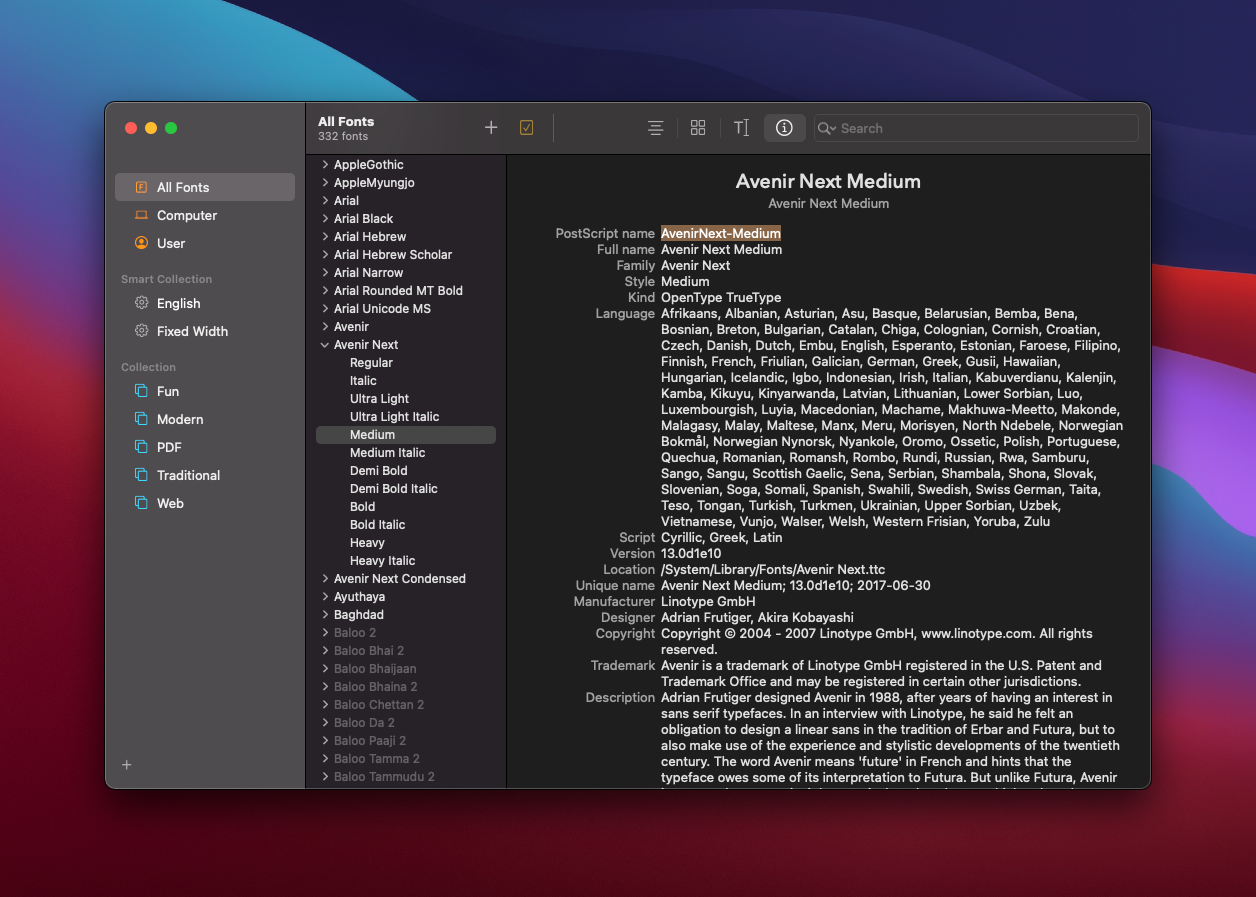Select the Ultra Light style
The width and height of the screenshot is (1256, 897).
379,399
